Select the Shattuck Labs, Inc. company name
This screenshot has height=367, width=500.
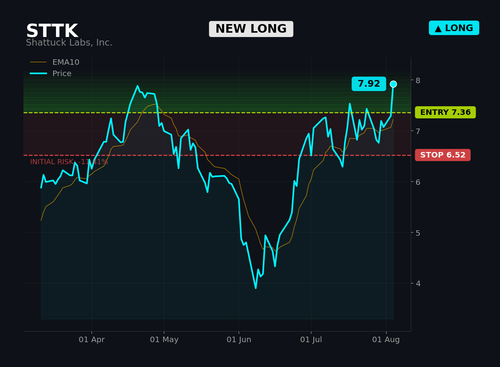[x=69, y=43]
